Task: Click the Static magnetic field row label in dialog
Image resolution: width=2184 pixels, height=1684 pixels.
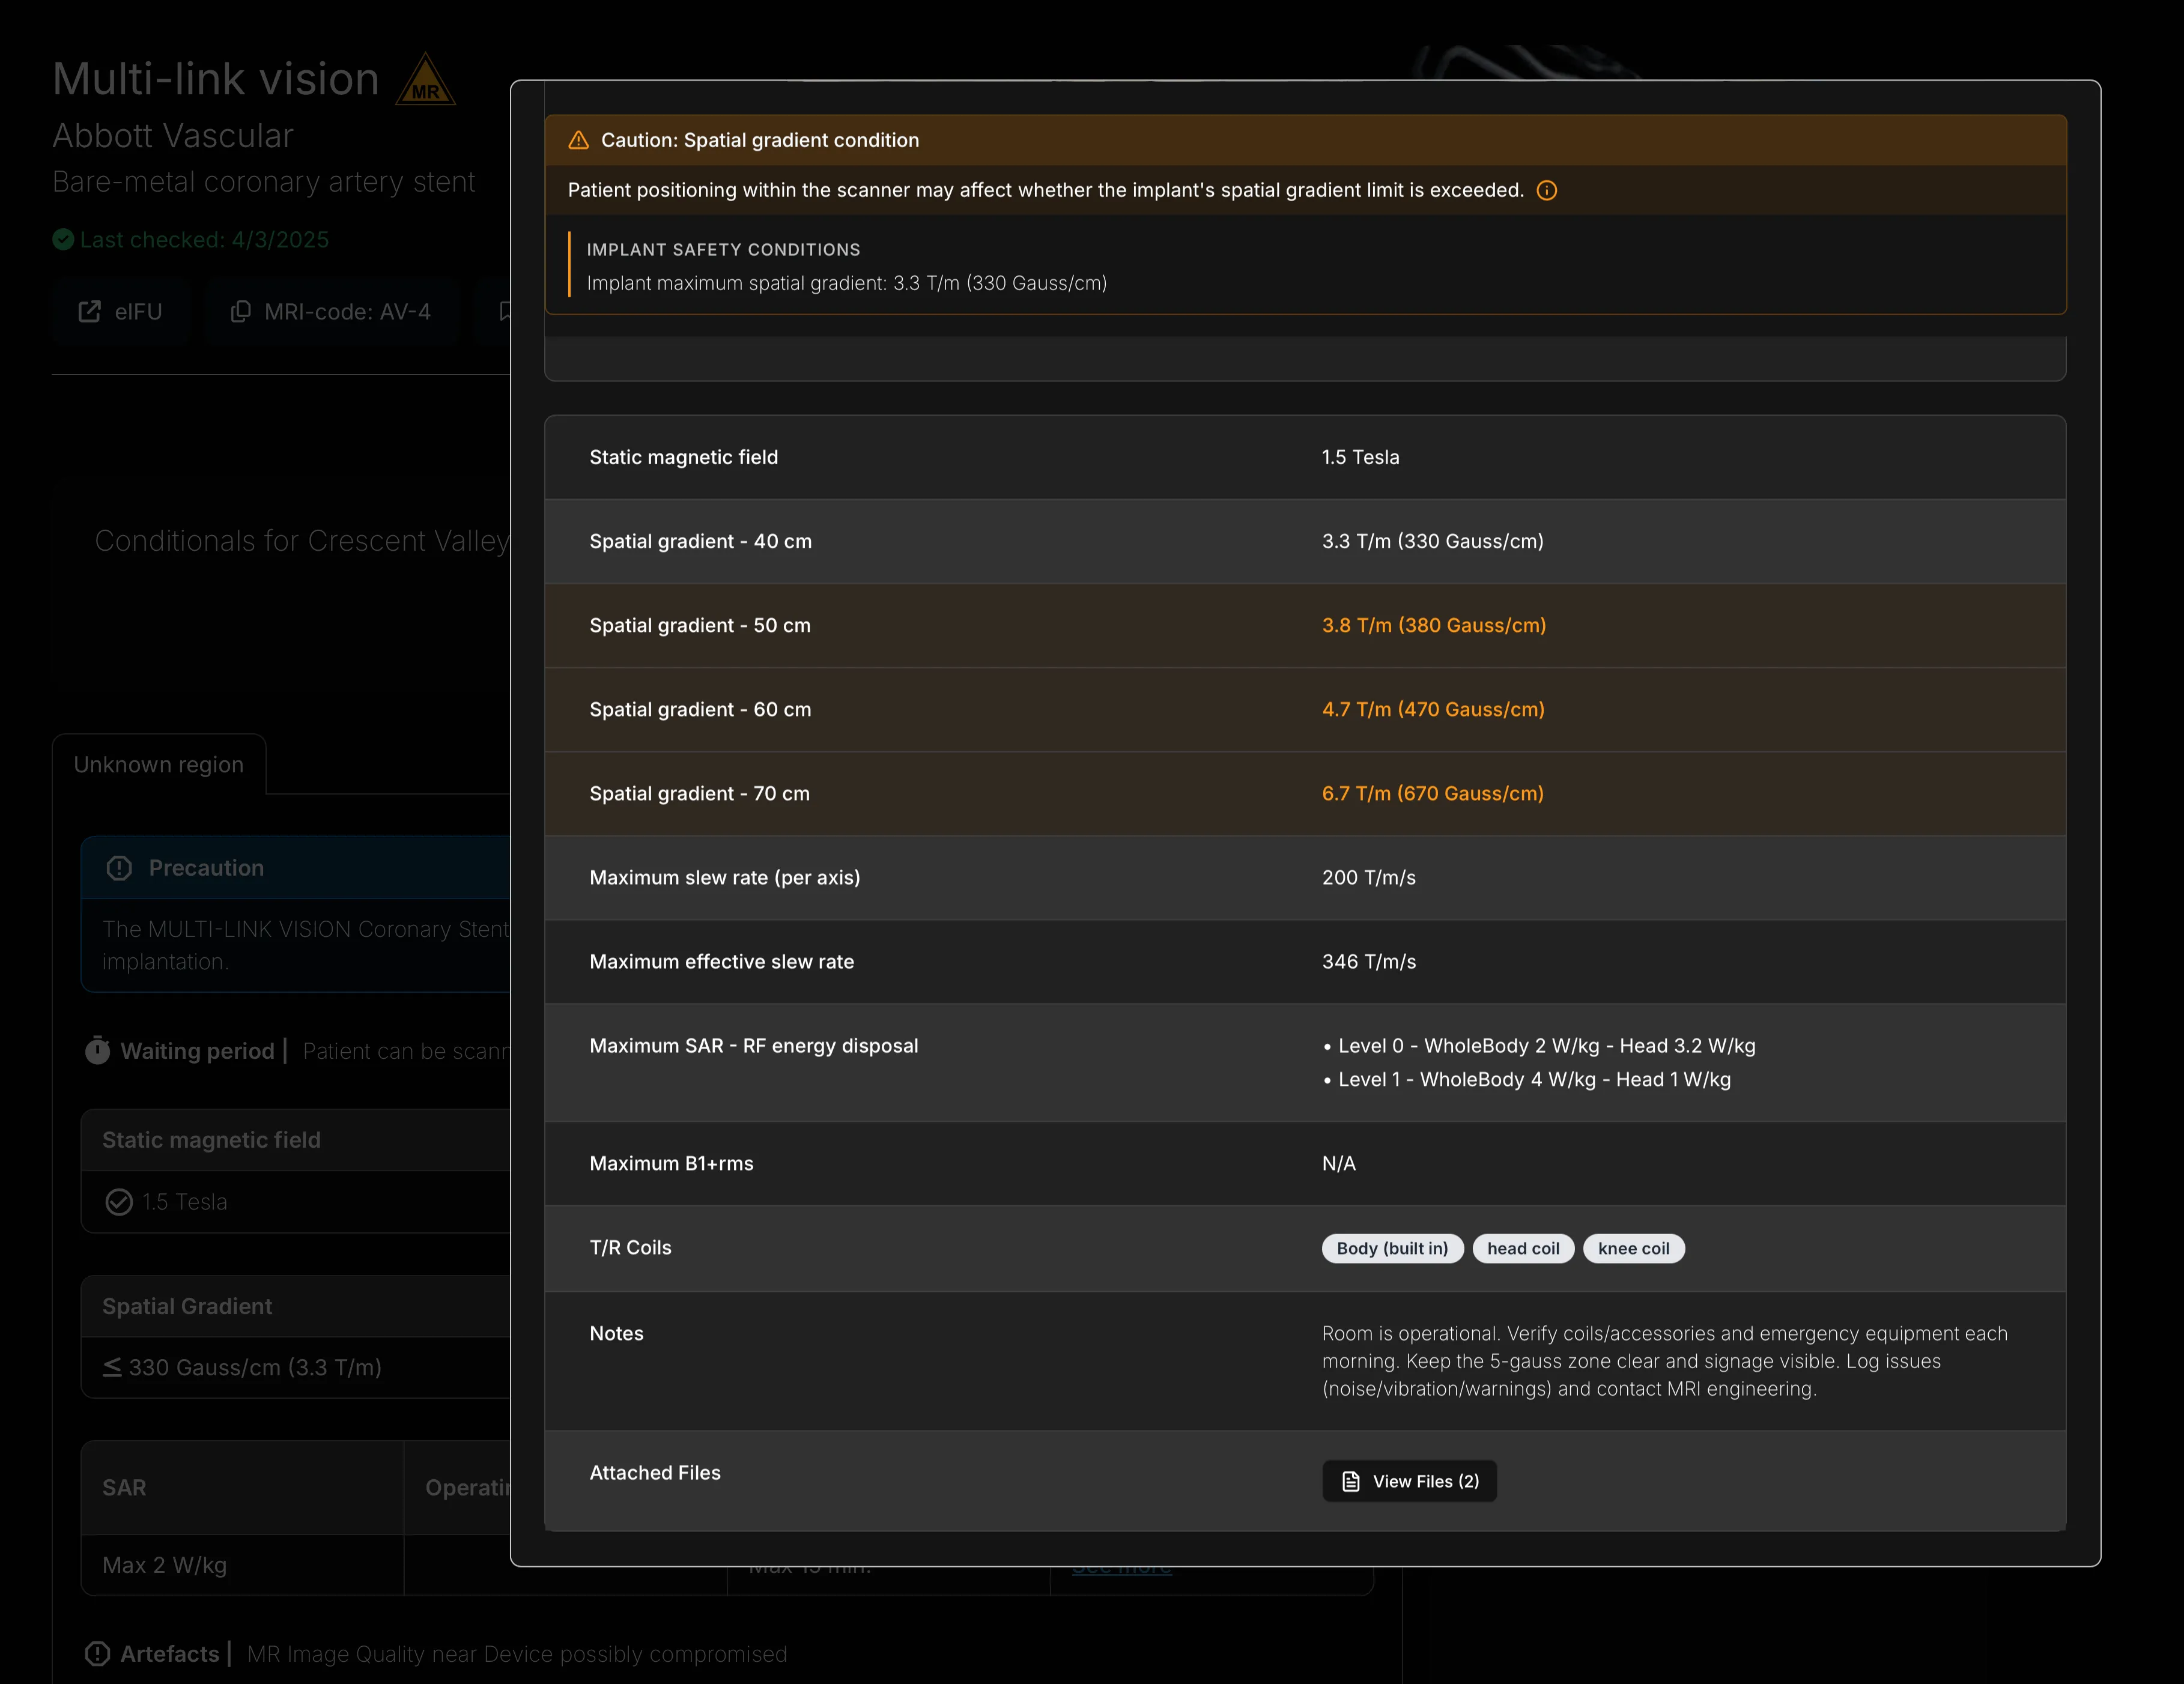Action: (684, 457)
